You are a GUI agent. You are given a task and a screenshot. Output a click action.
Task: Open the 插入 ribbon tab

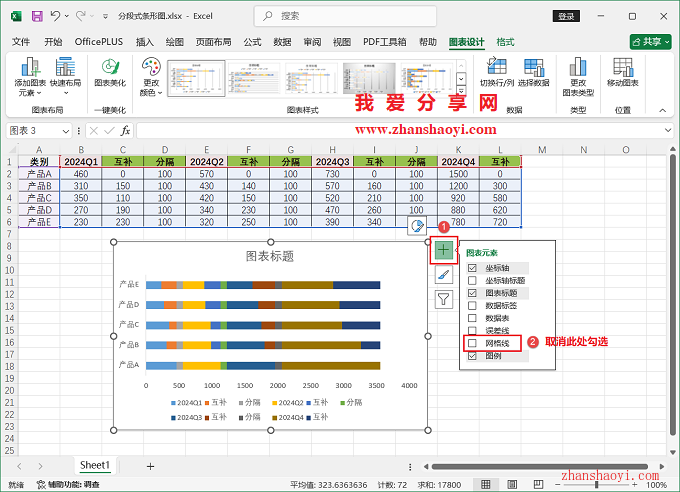tap(145, 42)
